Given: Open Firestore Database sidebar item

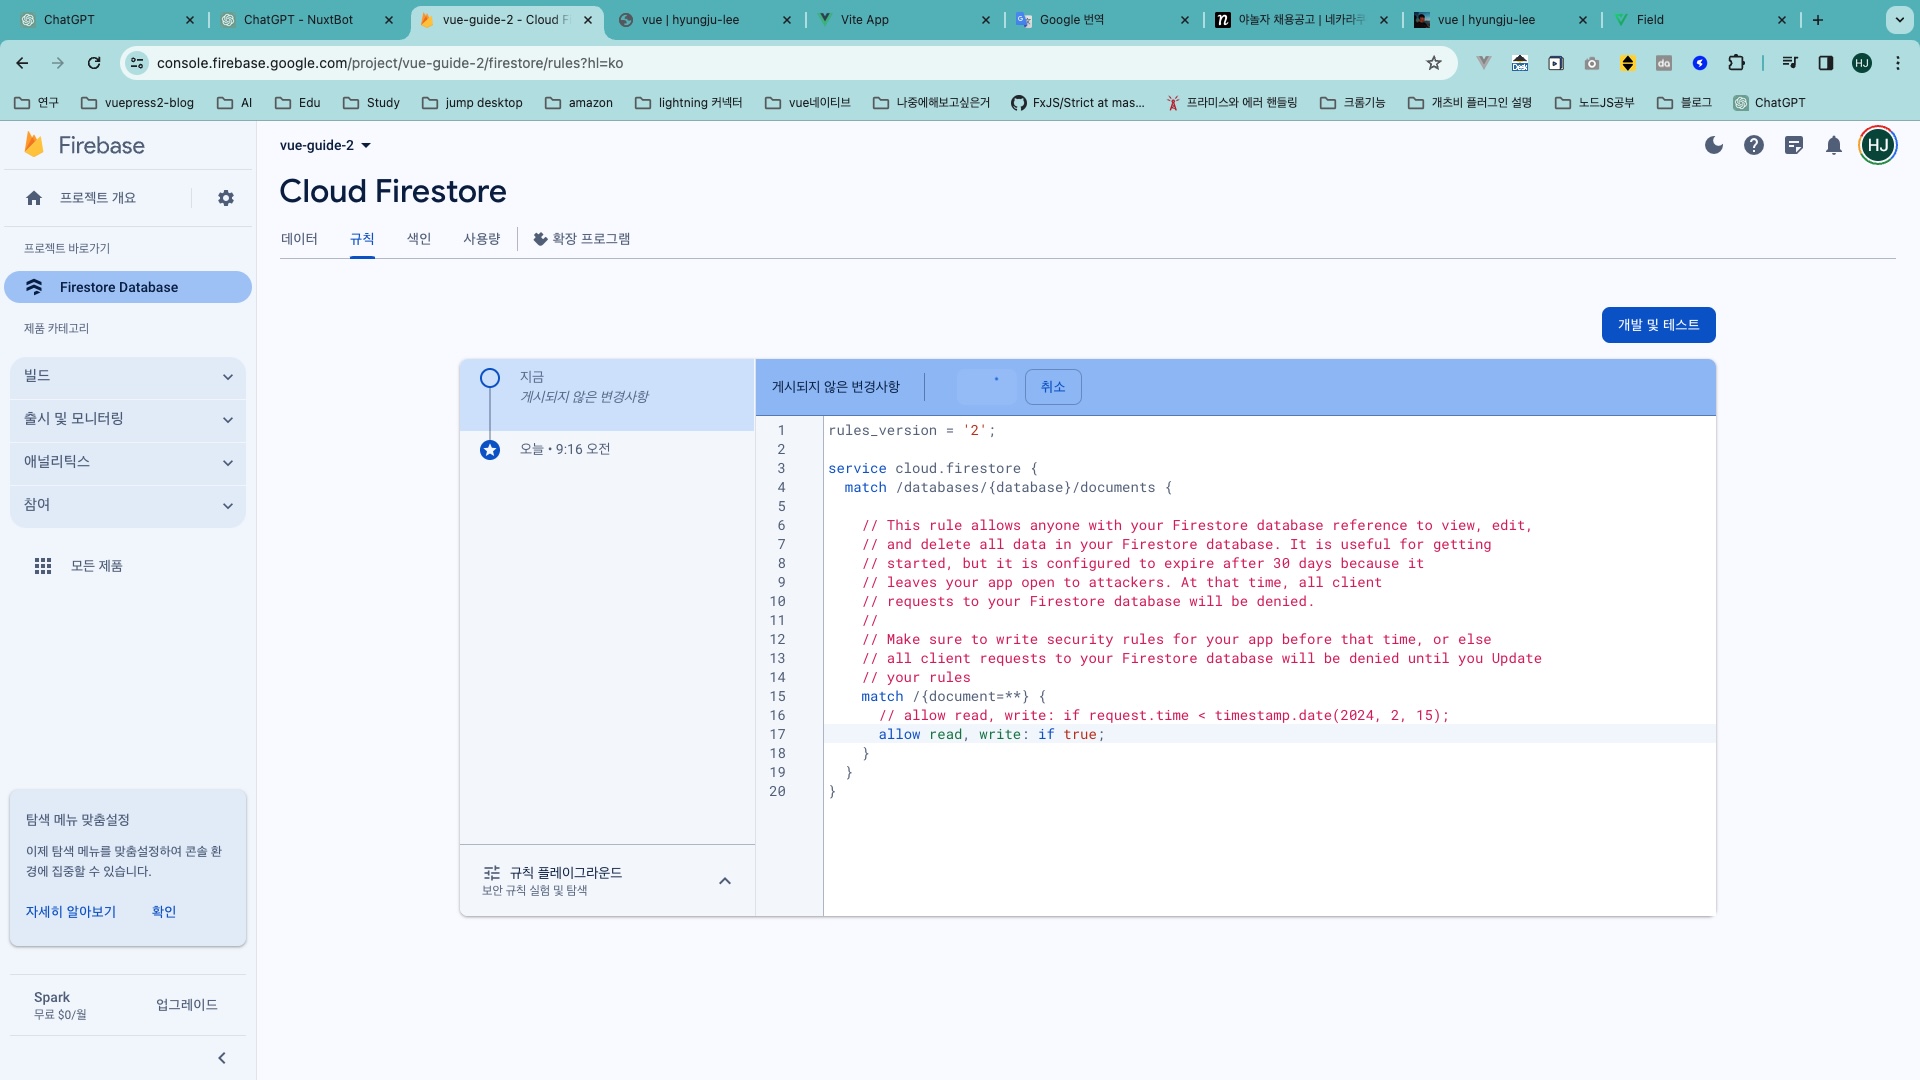Looking at the screenshot, I should pyautogui.click(x=128, y=287).
